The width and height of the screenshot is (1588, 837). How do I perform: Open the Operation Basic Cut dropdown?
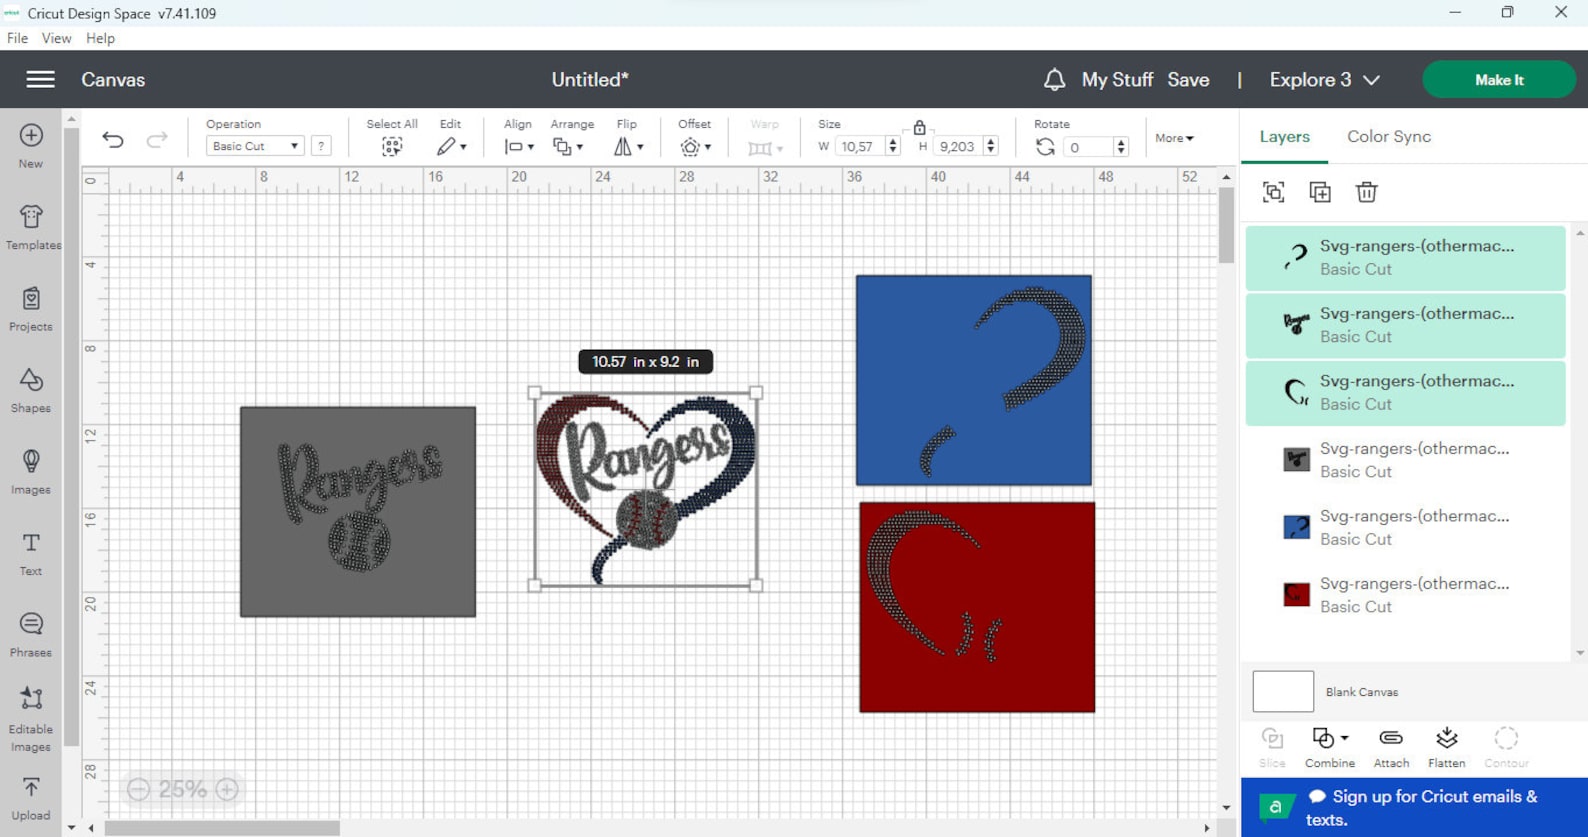point(255,146)
